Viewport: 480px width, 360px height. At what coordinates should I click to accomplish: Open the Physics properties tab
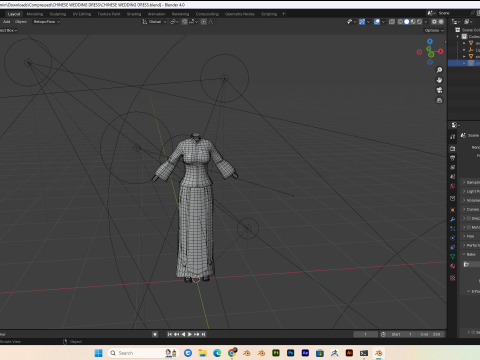pyautogui.click(x=453, y=238)
